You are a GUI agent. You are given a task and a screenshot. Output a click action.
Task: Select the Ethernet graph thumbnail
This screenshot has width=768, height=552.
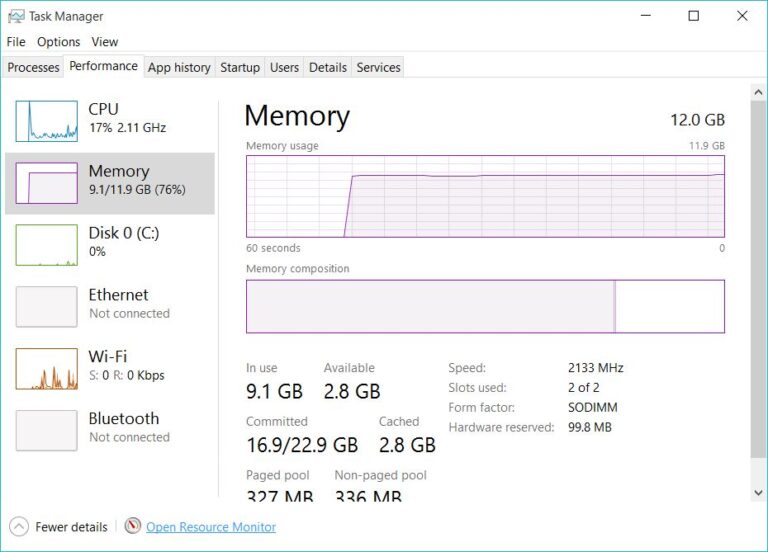coord(46,307)
